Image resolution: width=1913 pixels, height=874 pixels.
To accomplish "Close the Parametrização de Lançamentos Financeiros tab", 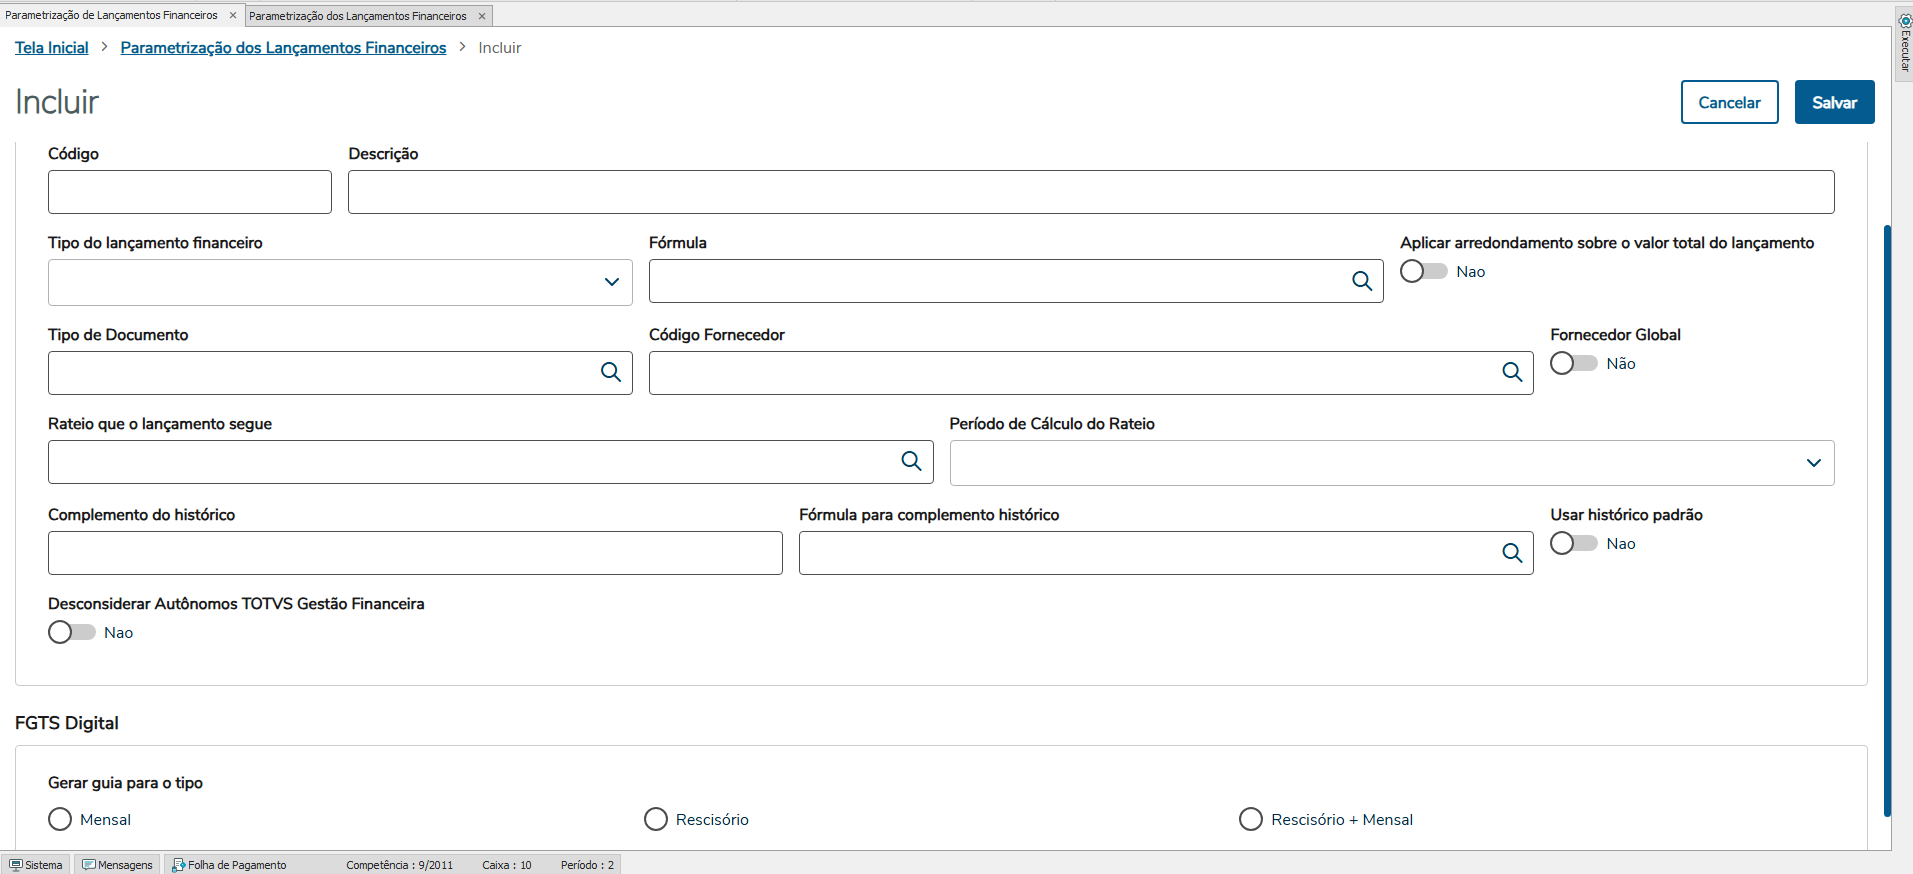I will point(233,15).
